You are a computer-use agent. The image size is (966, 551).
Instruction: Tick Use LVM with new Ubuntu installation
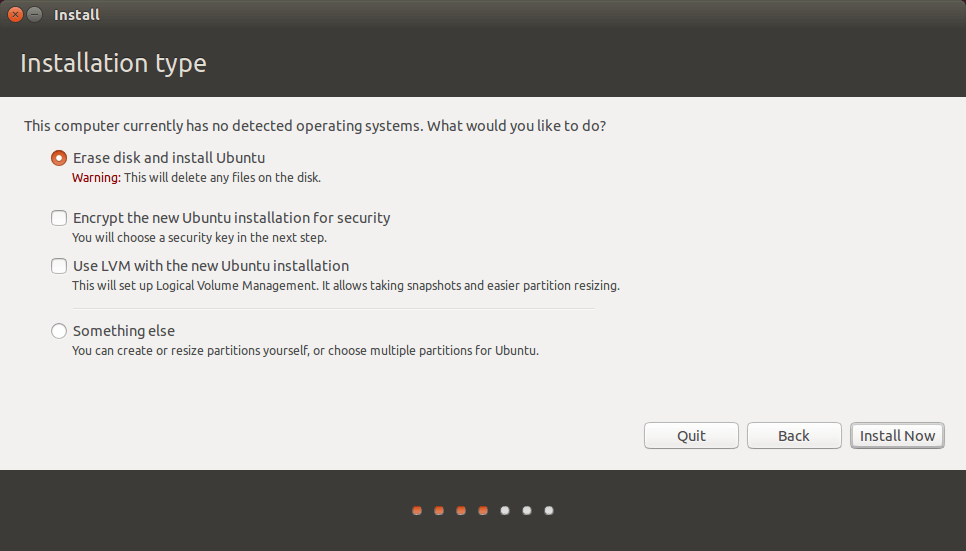tap(59, 266)
